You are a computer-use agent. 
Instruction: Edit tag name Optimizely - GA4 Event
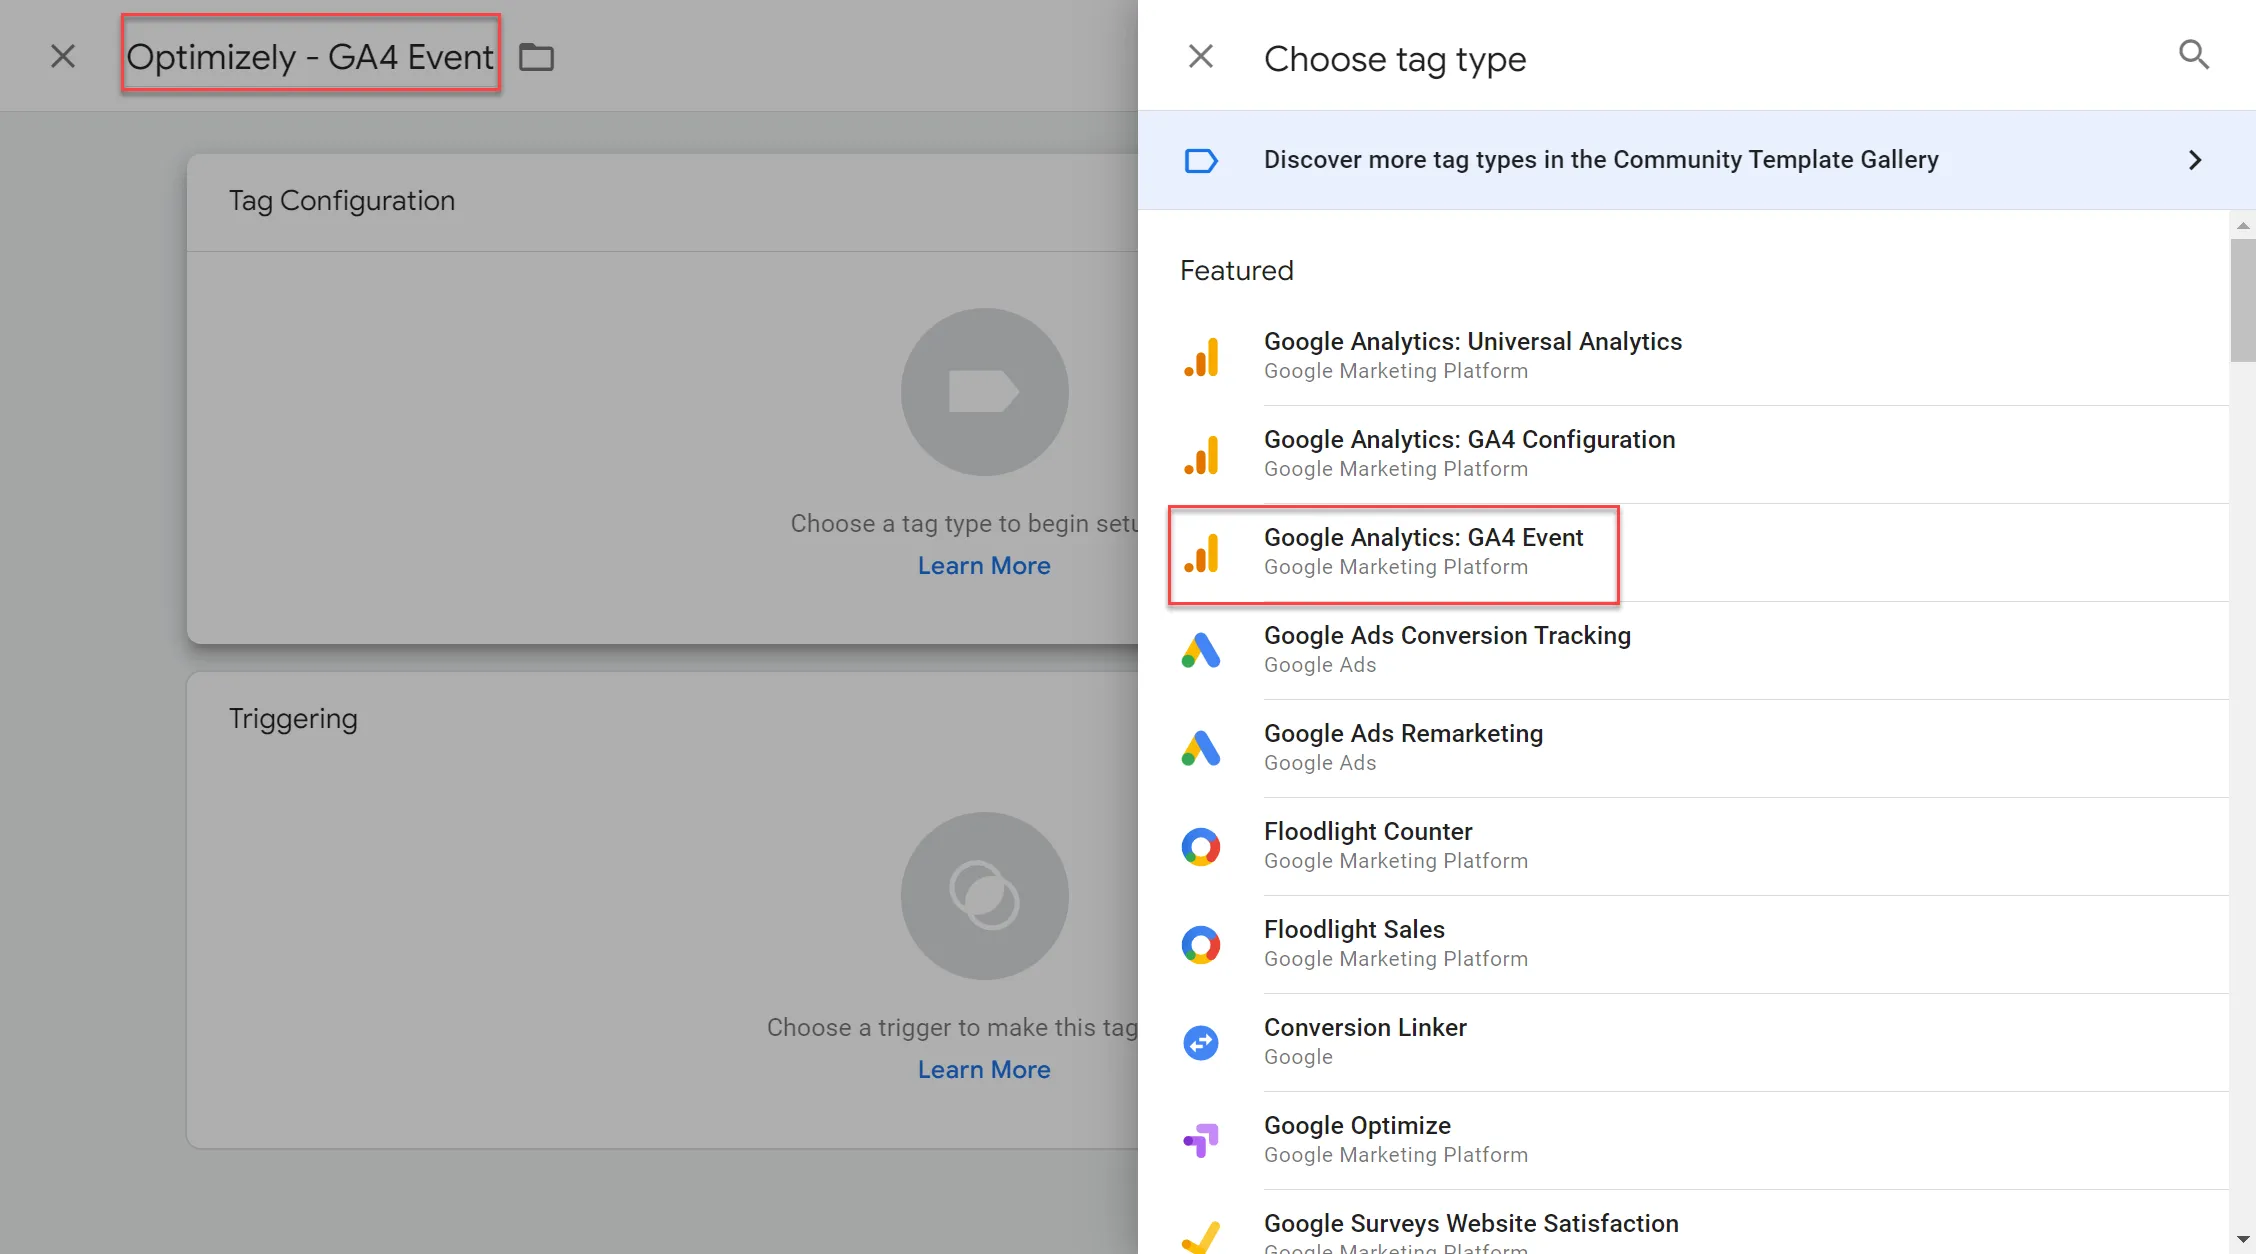(x=310, y=57)
